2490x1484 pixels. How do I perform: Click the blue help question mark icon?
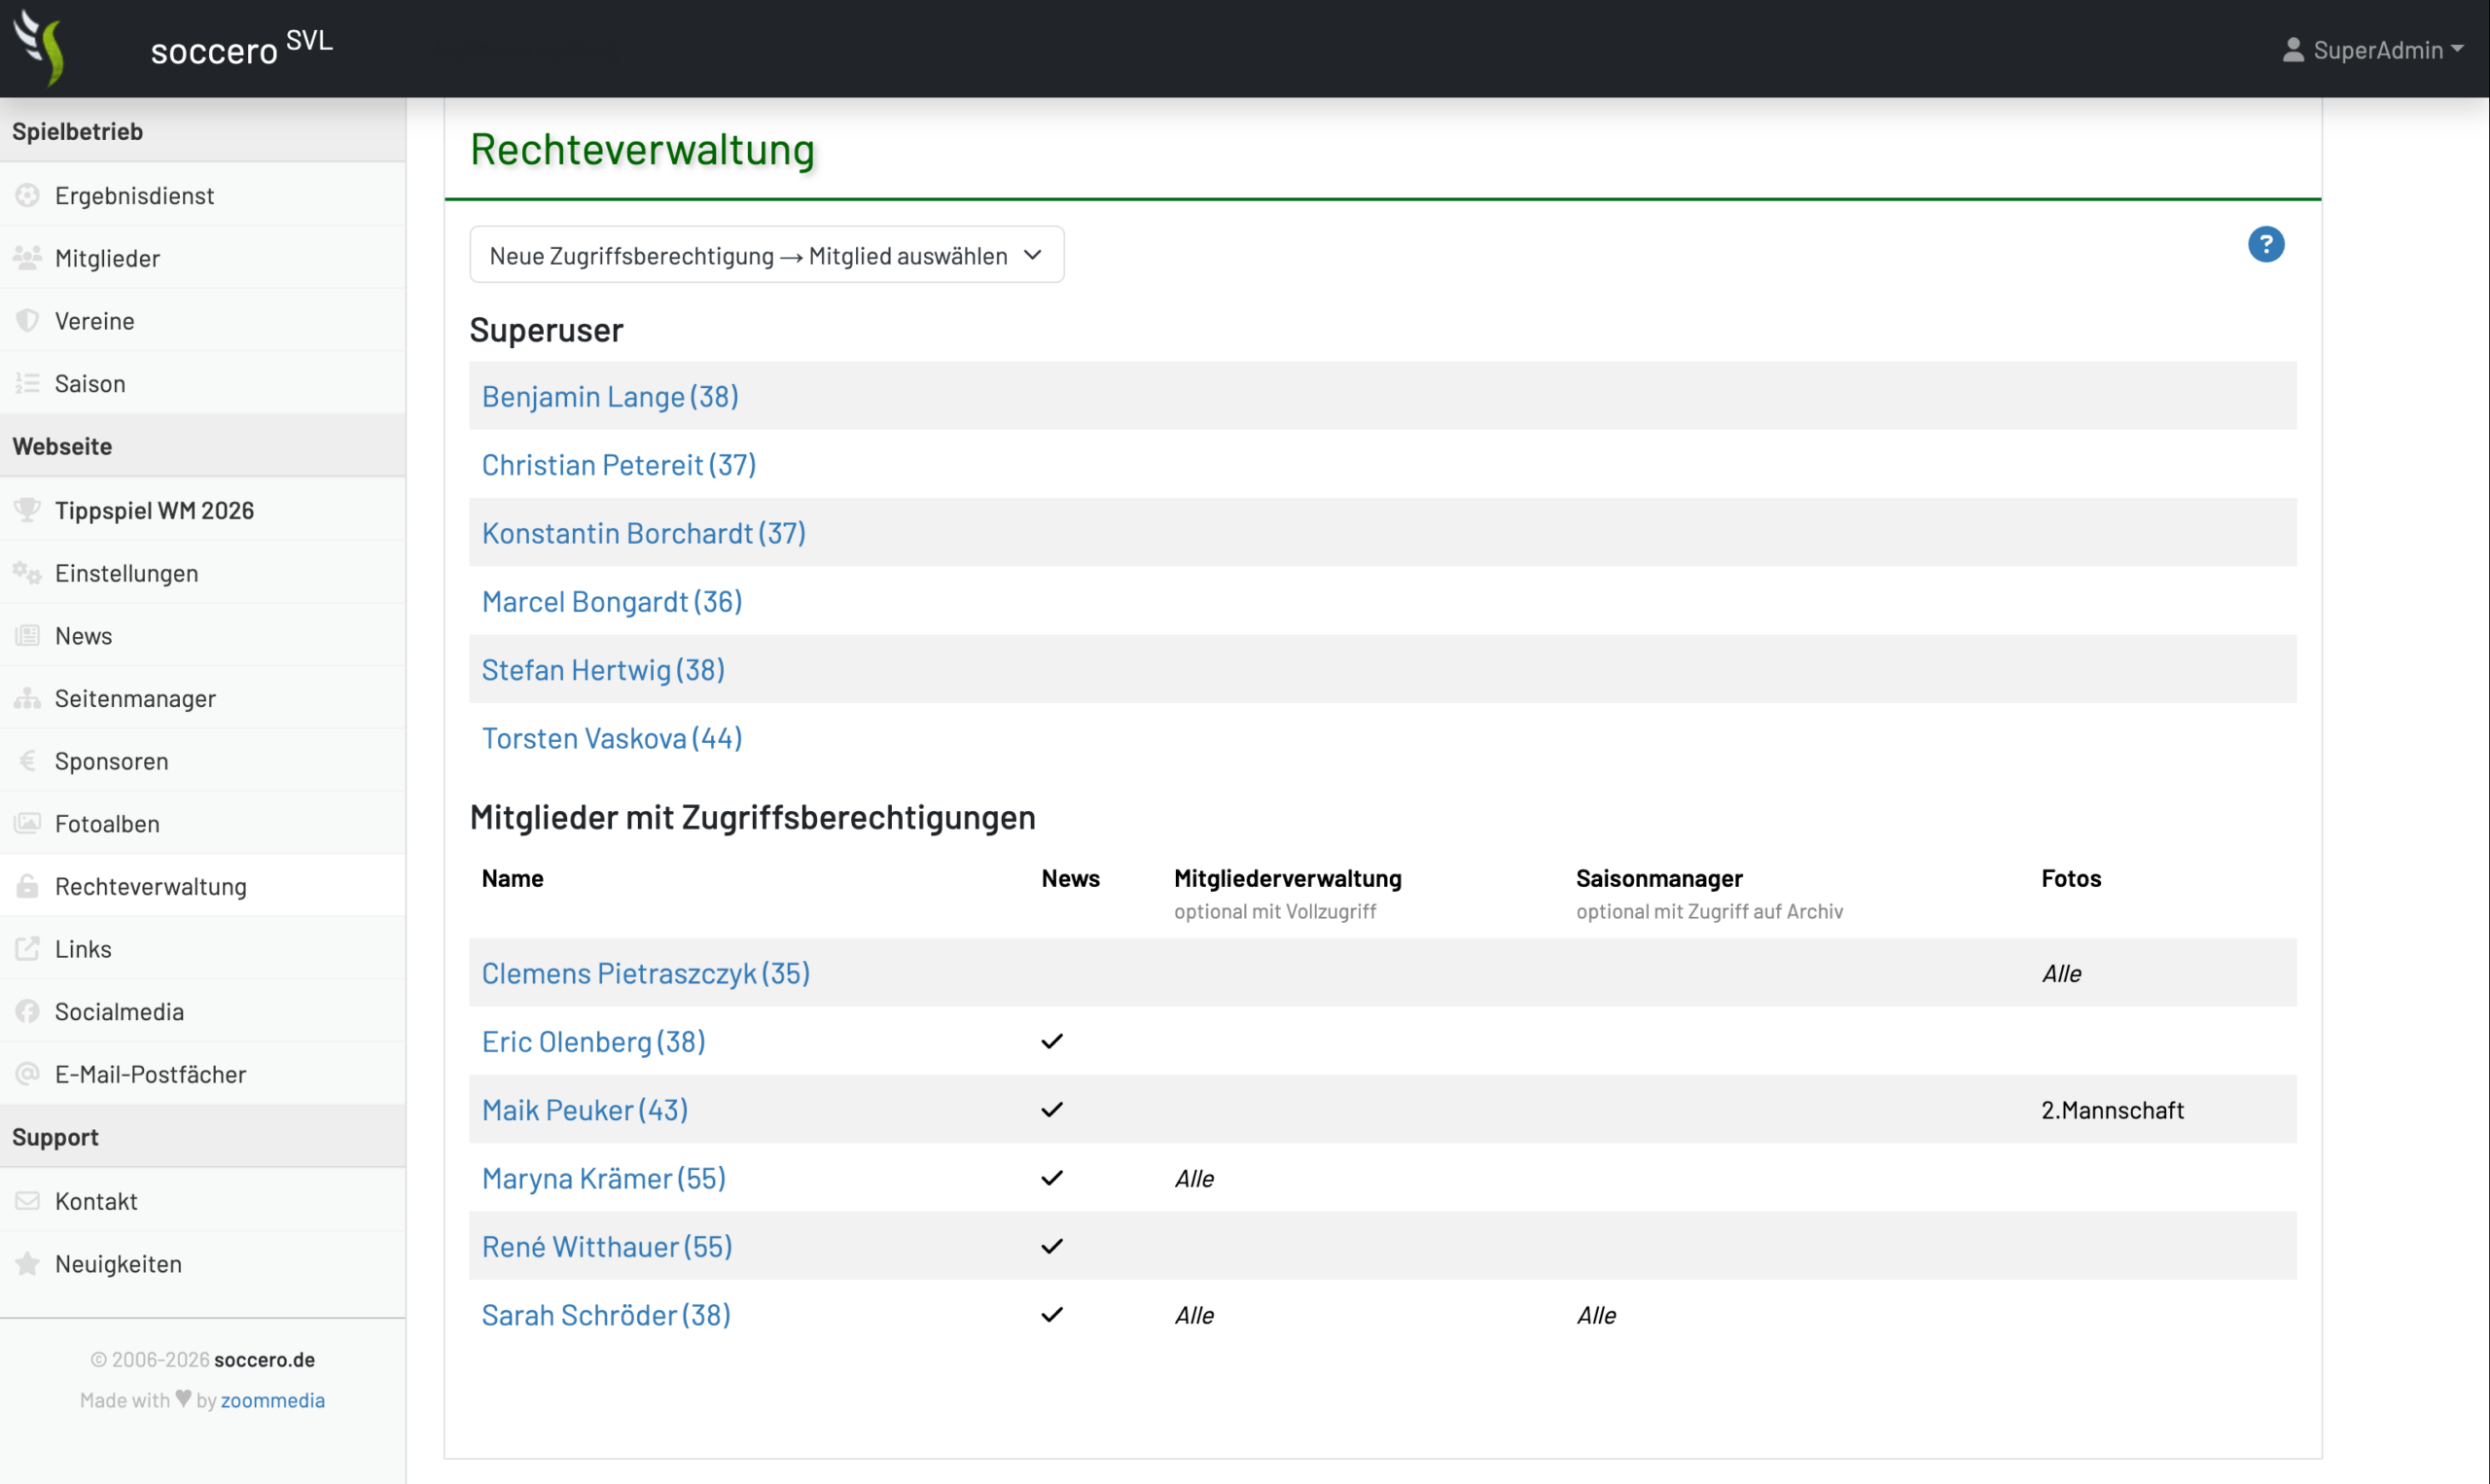pos(2265,244)
